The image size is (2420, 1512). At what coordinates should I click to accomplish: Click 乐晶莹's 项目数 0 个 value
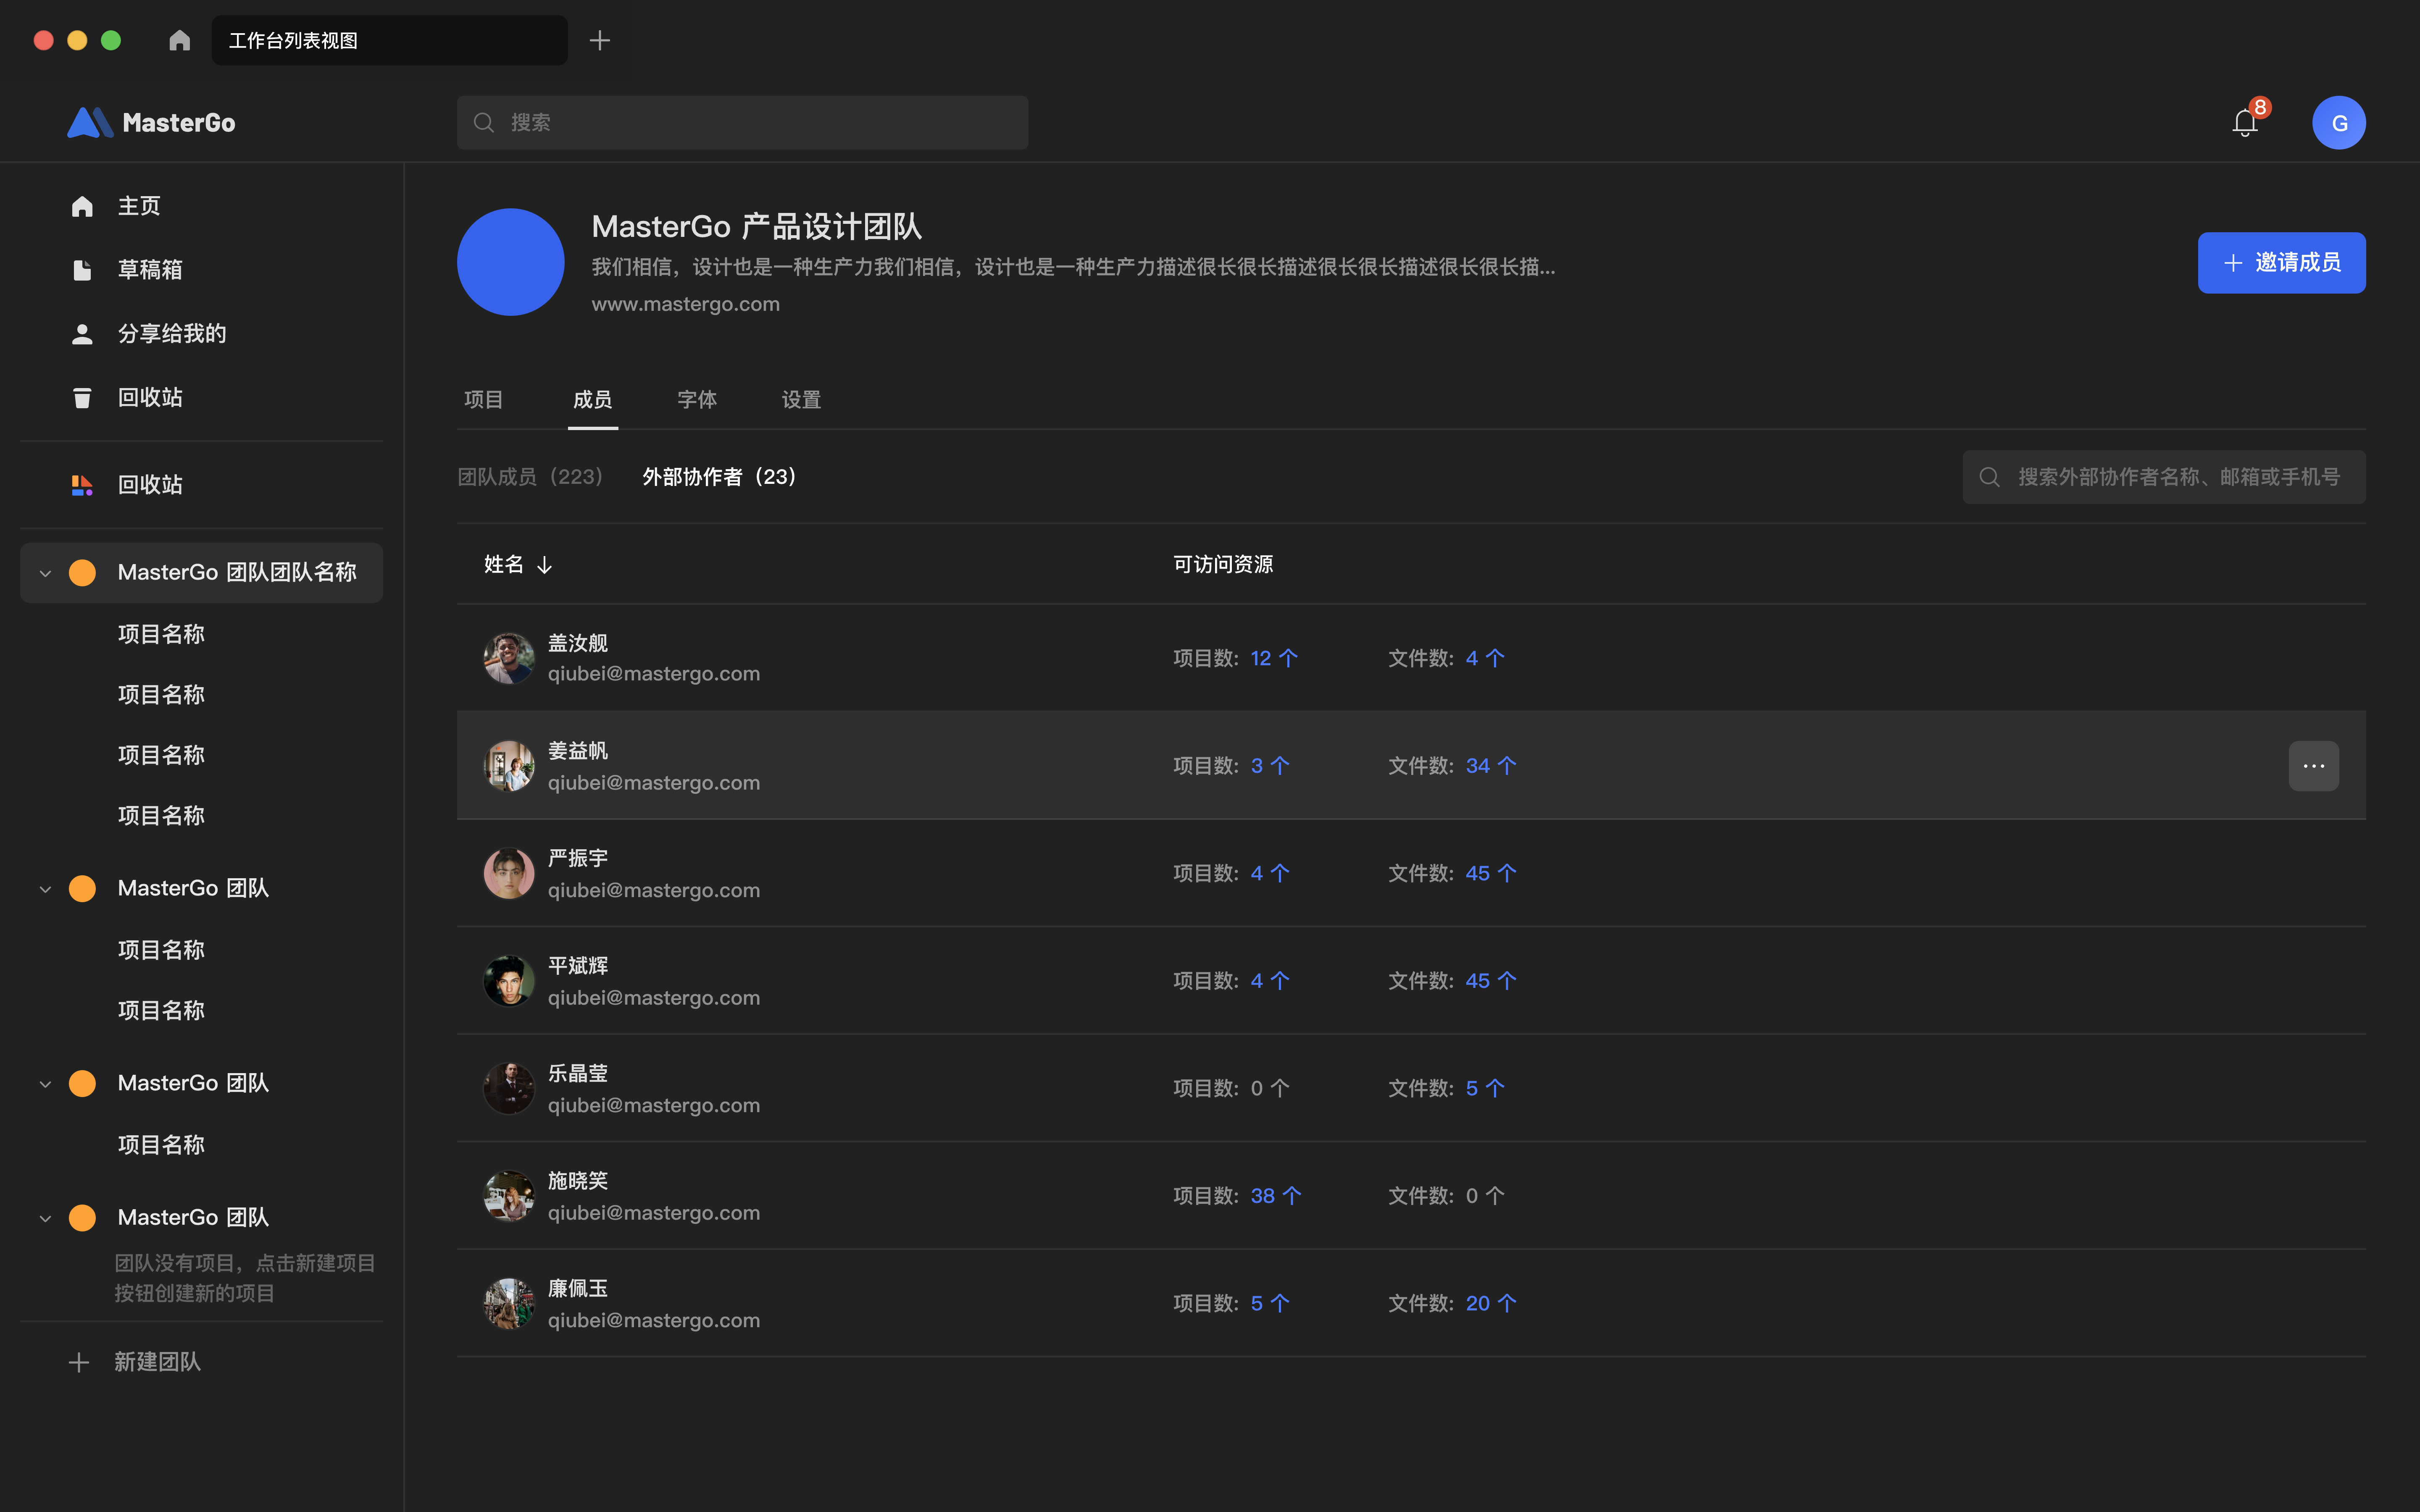pyautogui.click(x=1270, y=1088)
